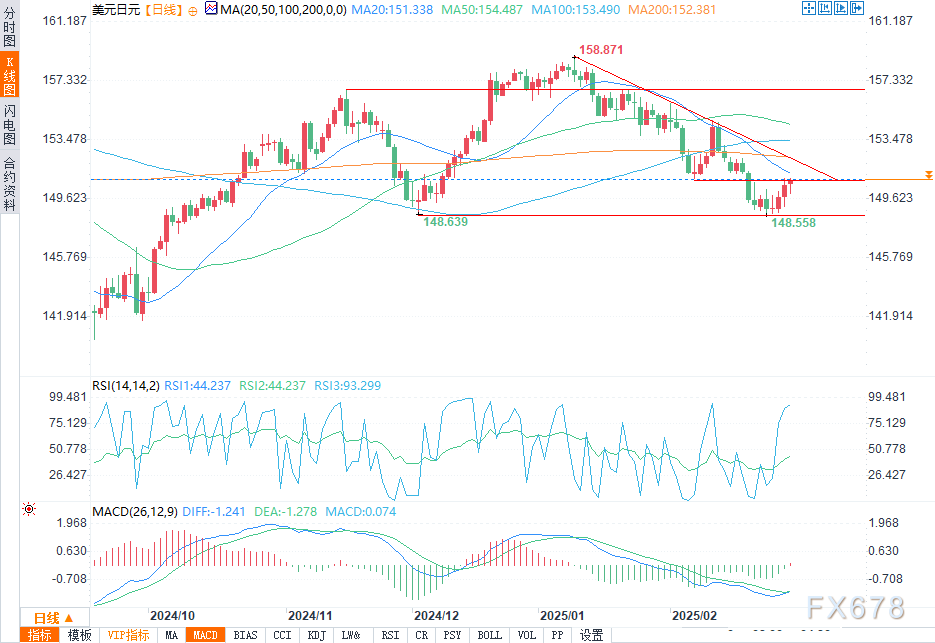Expand the 日线 period selector
The height and width of the screenshot is (643, 935).
54,618
